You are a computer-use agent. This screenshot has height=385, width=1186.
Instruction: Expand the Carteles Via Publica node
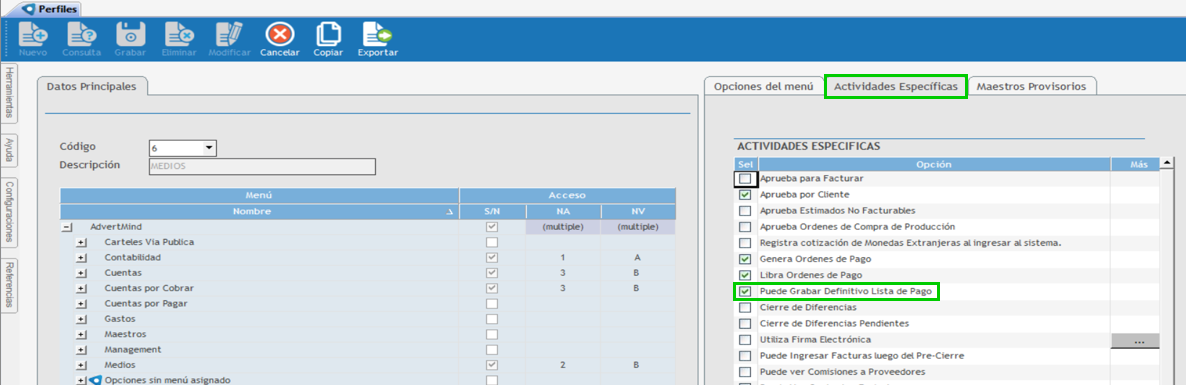[82, 242]
